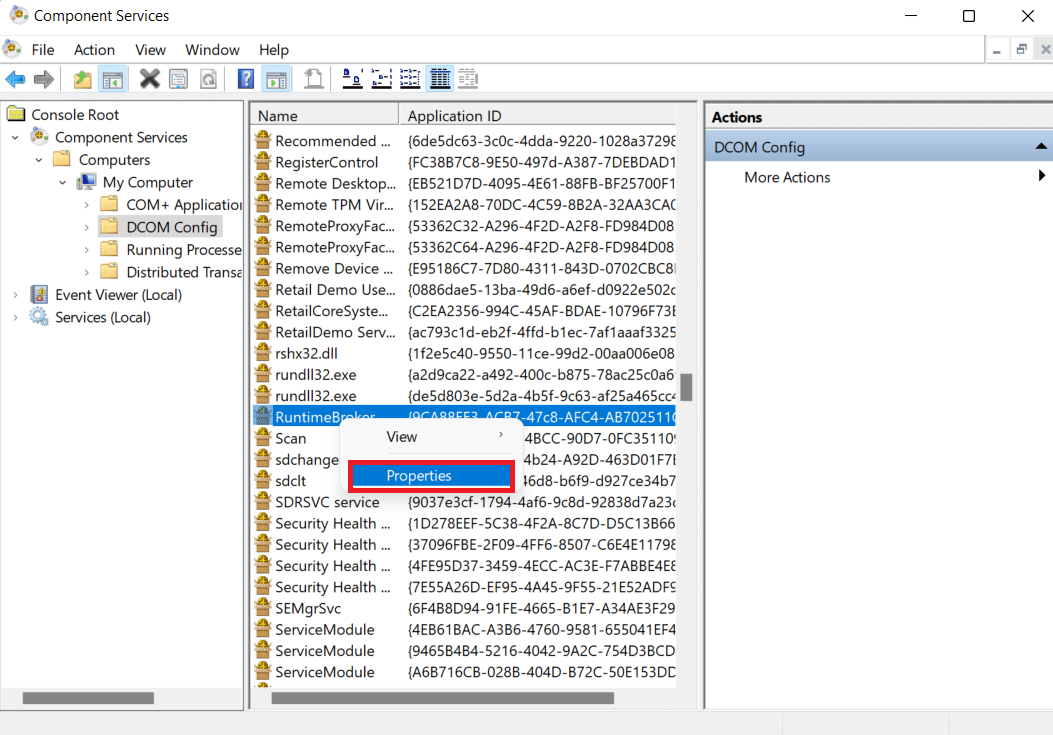
Task: Open Properties toolbar icon
Action: coord(179,79)
